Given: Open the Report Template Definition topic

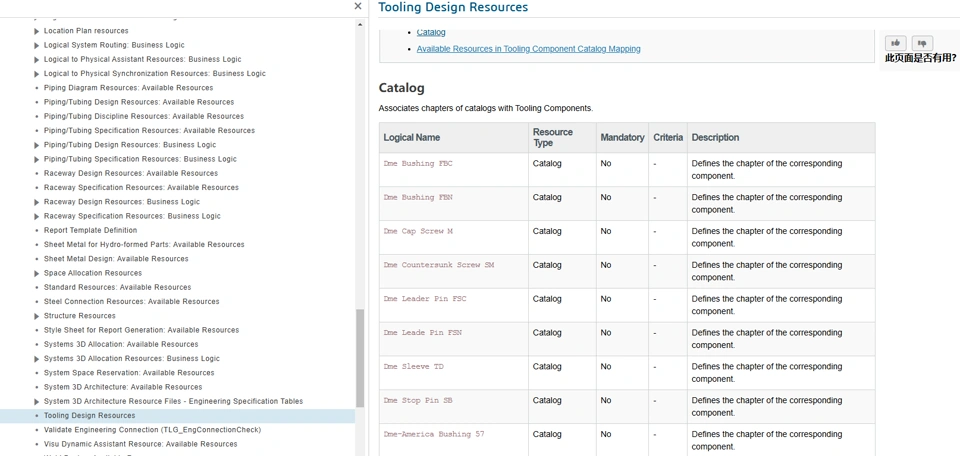Looking at the screenshot, I should [x=90, y=230].
